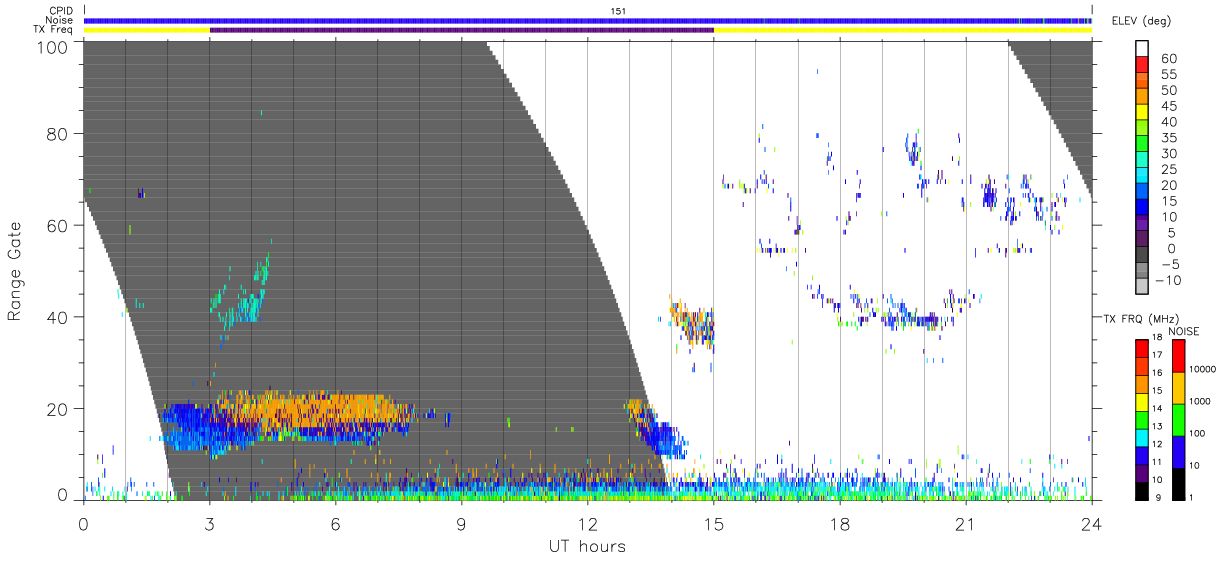
Task: Click the red top segment of NOISE colorbar
Action: click(1179, 356)
